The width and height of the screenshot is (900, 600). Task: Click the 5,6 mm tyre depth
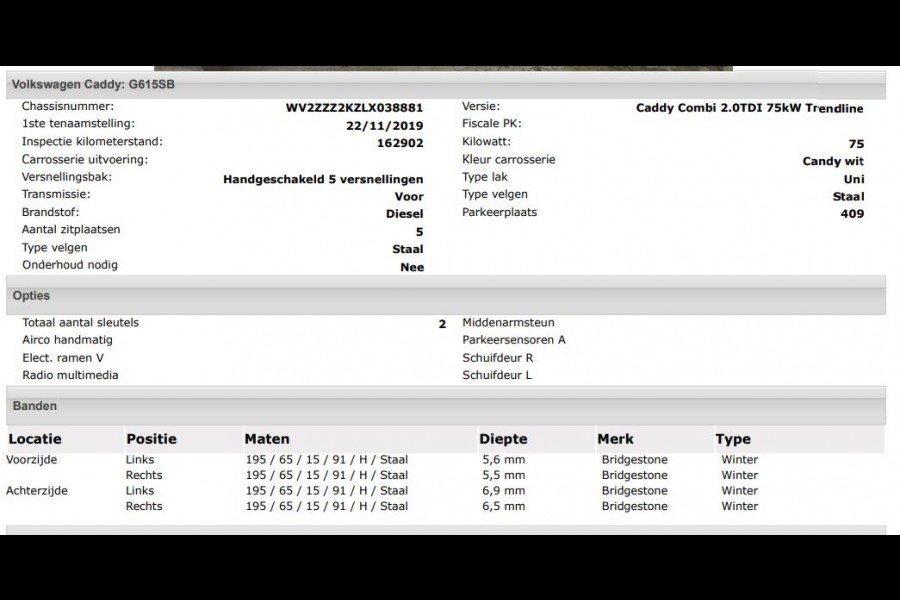503,460
